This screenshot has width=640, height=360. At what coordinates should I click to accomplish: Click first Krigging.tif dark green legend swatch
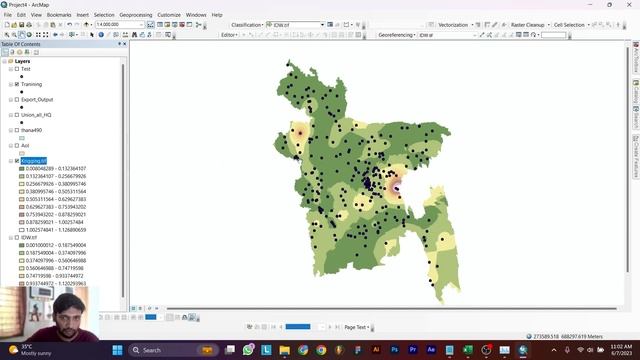[22, 169]
